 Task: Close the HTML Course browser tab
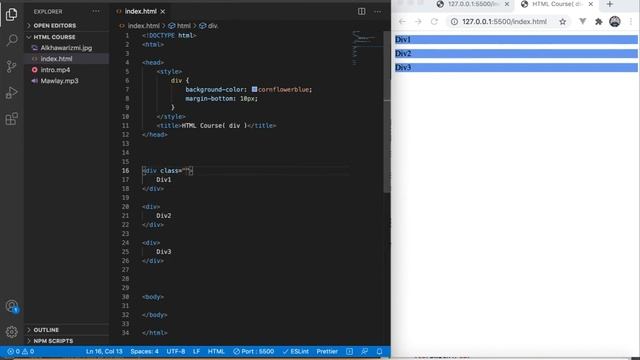[x=591, y=4]
